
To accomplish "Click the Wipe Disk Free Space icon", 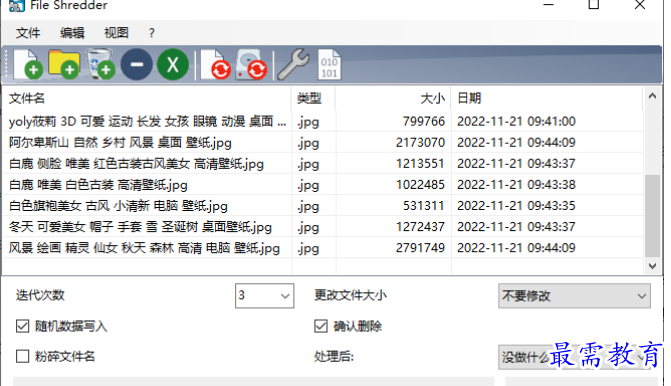I will 252,65.
